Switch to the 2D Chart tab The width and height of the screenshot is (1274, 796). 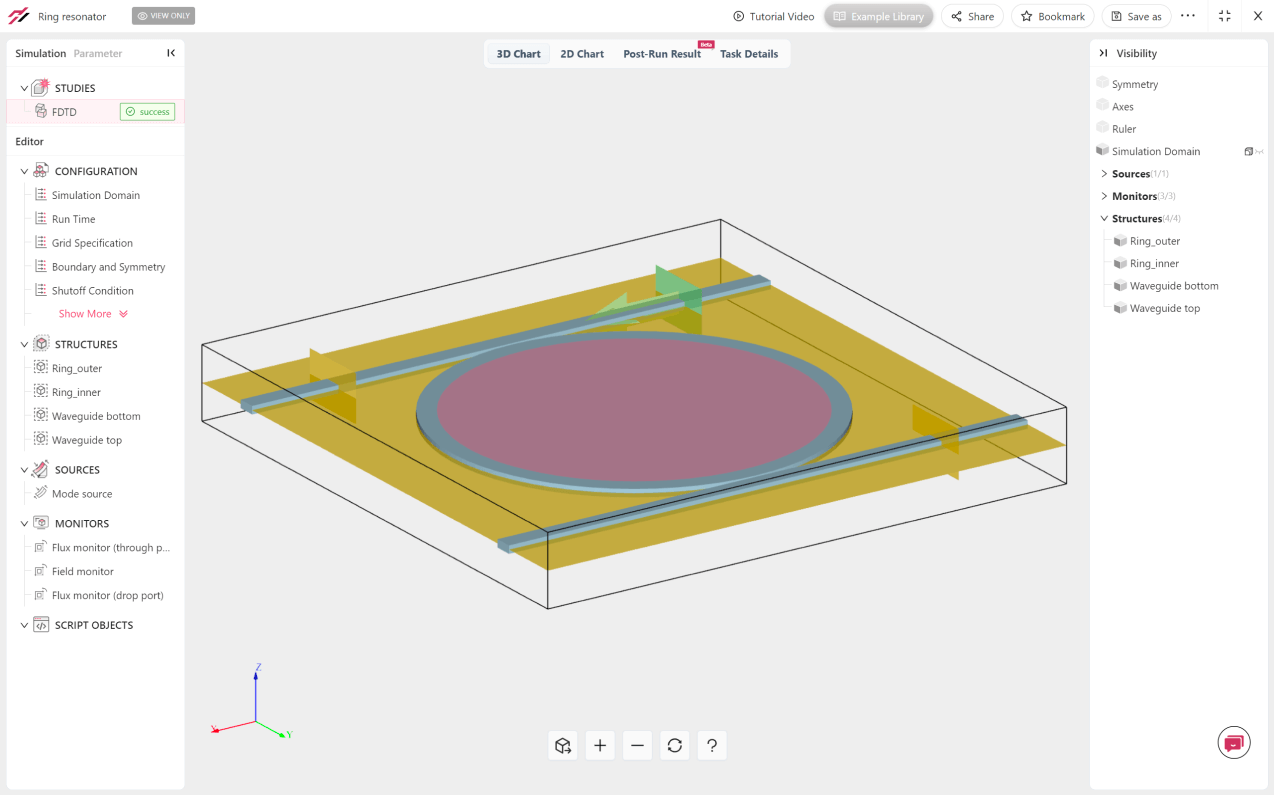[x=582, y=54]
